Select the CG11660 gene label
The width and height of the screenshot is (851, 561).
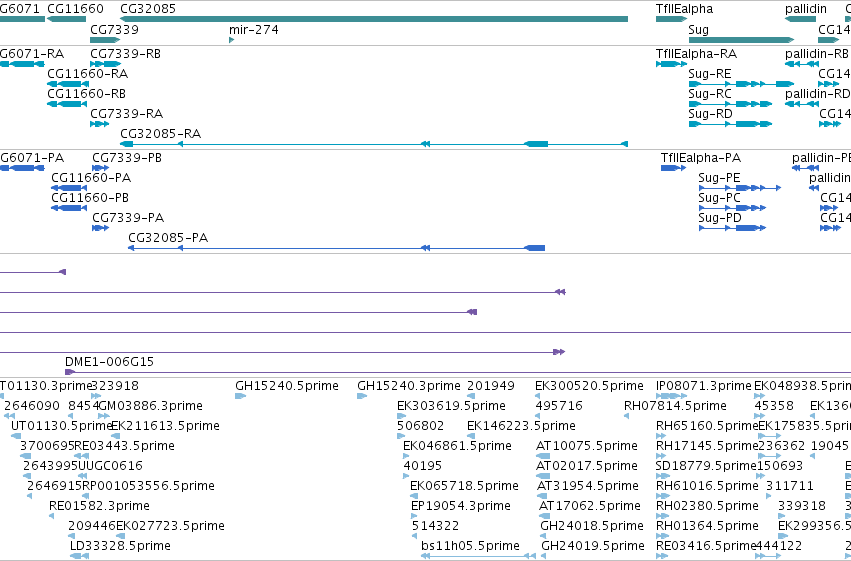click(x=75, y=9)
